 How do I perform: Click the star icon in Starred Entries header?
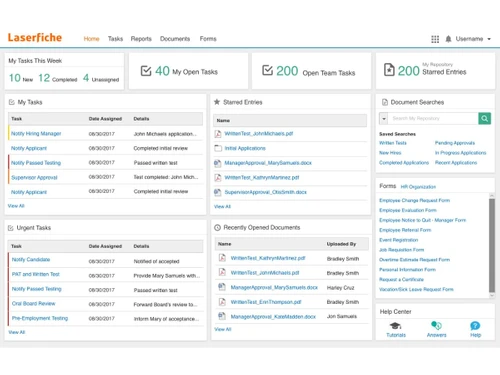(x=217, y=102)
